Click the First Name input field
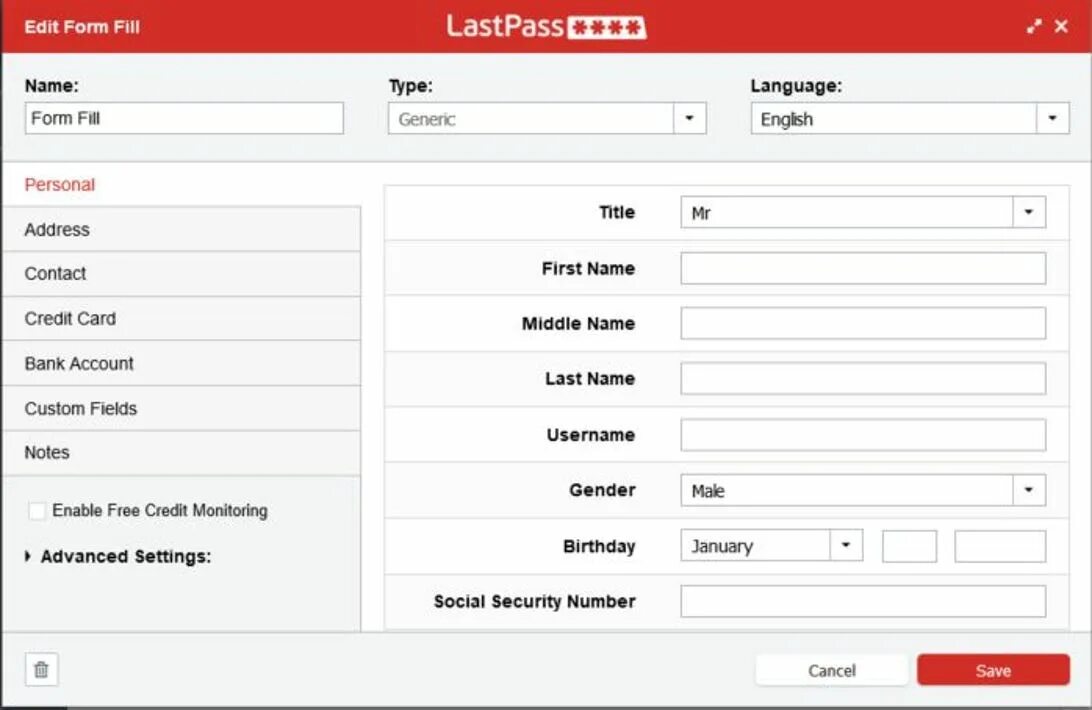The width and height of the screenshot is (1092, 710). [863, 268]
